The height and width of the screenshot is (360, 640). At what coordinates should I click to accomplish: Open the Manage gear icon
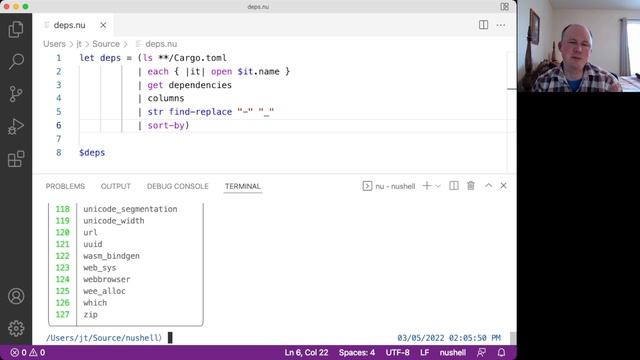[16, 328]
